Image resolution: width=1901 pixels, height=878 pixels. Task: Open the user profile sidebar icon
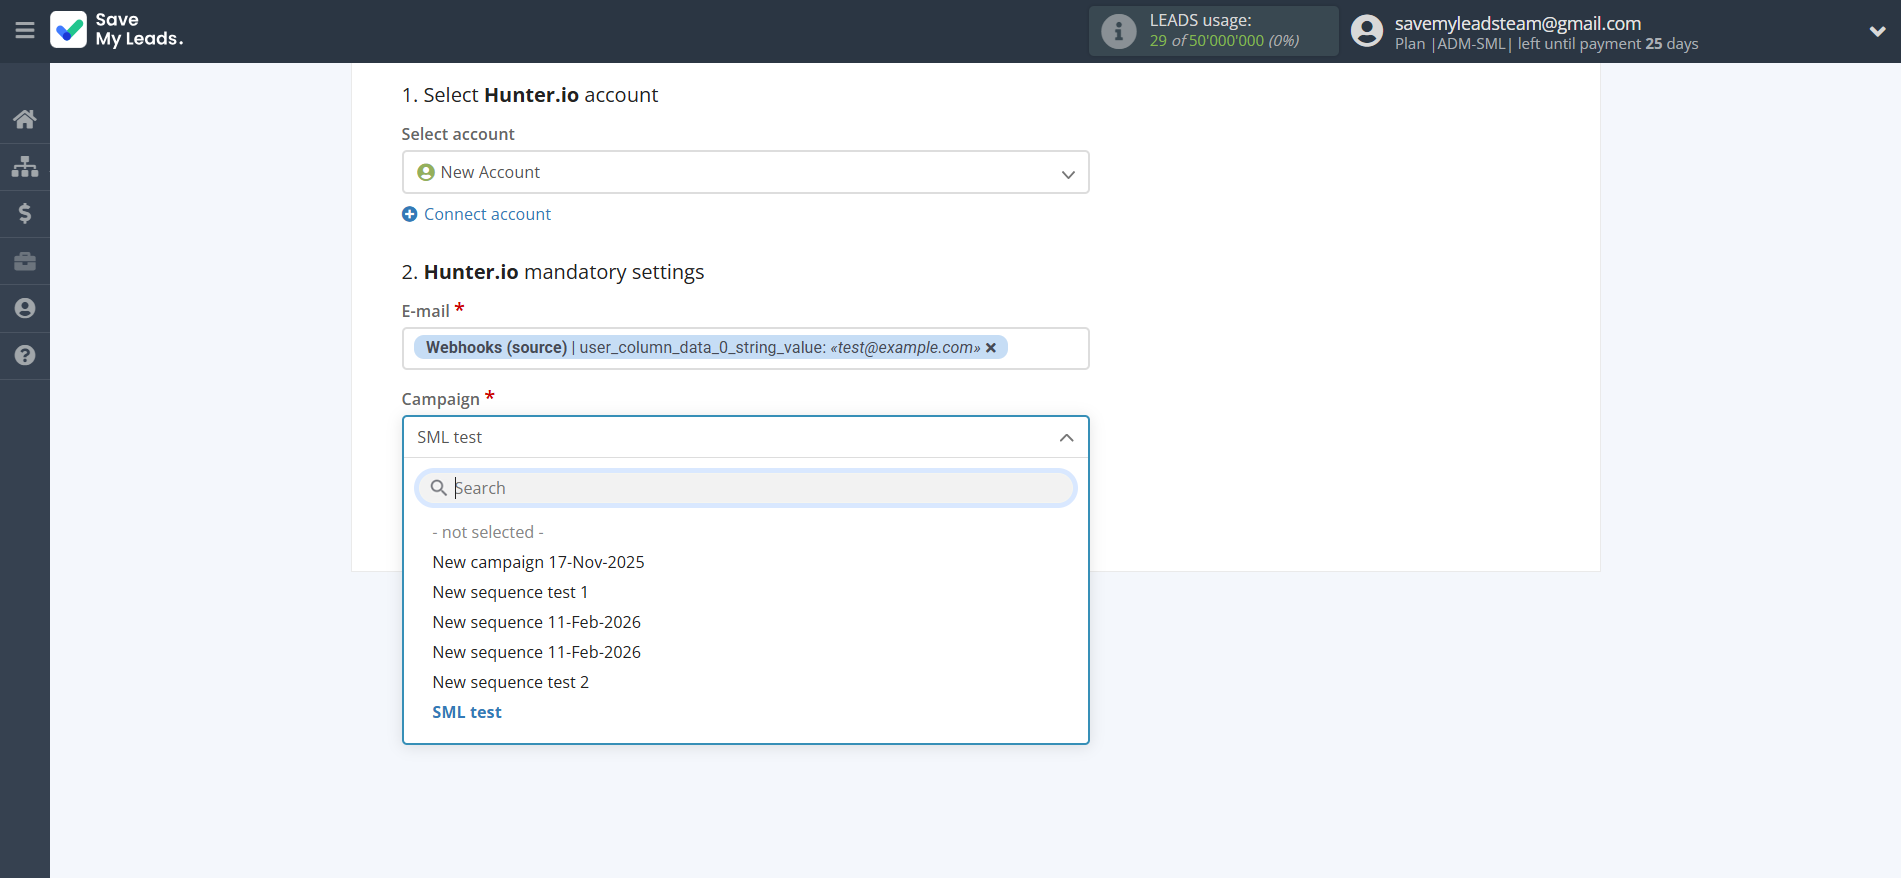coord(25,308)
